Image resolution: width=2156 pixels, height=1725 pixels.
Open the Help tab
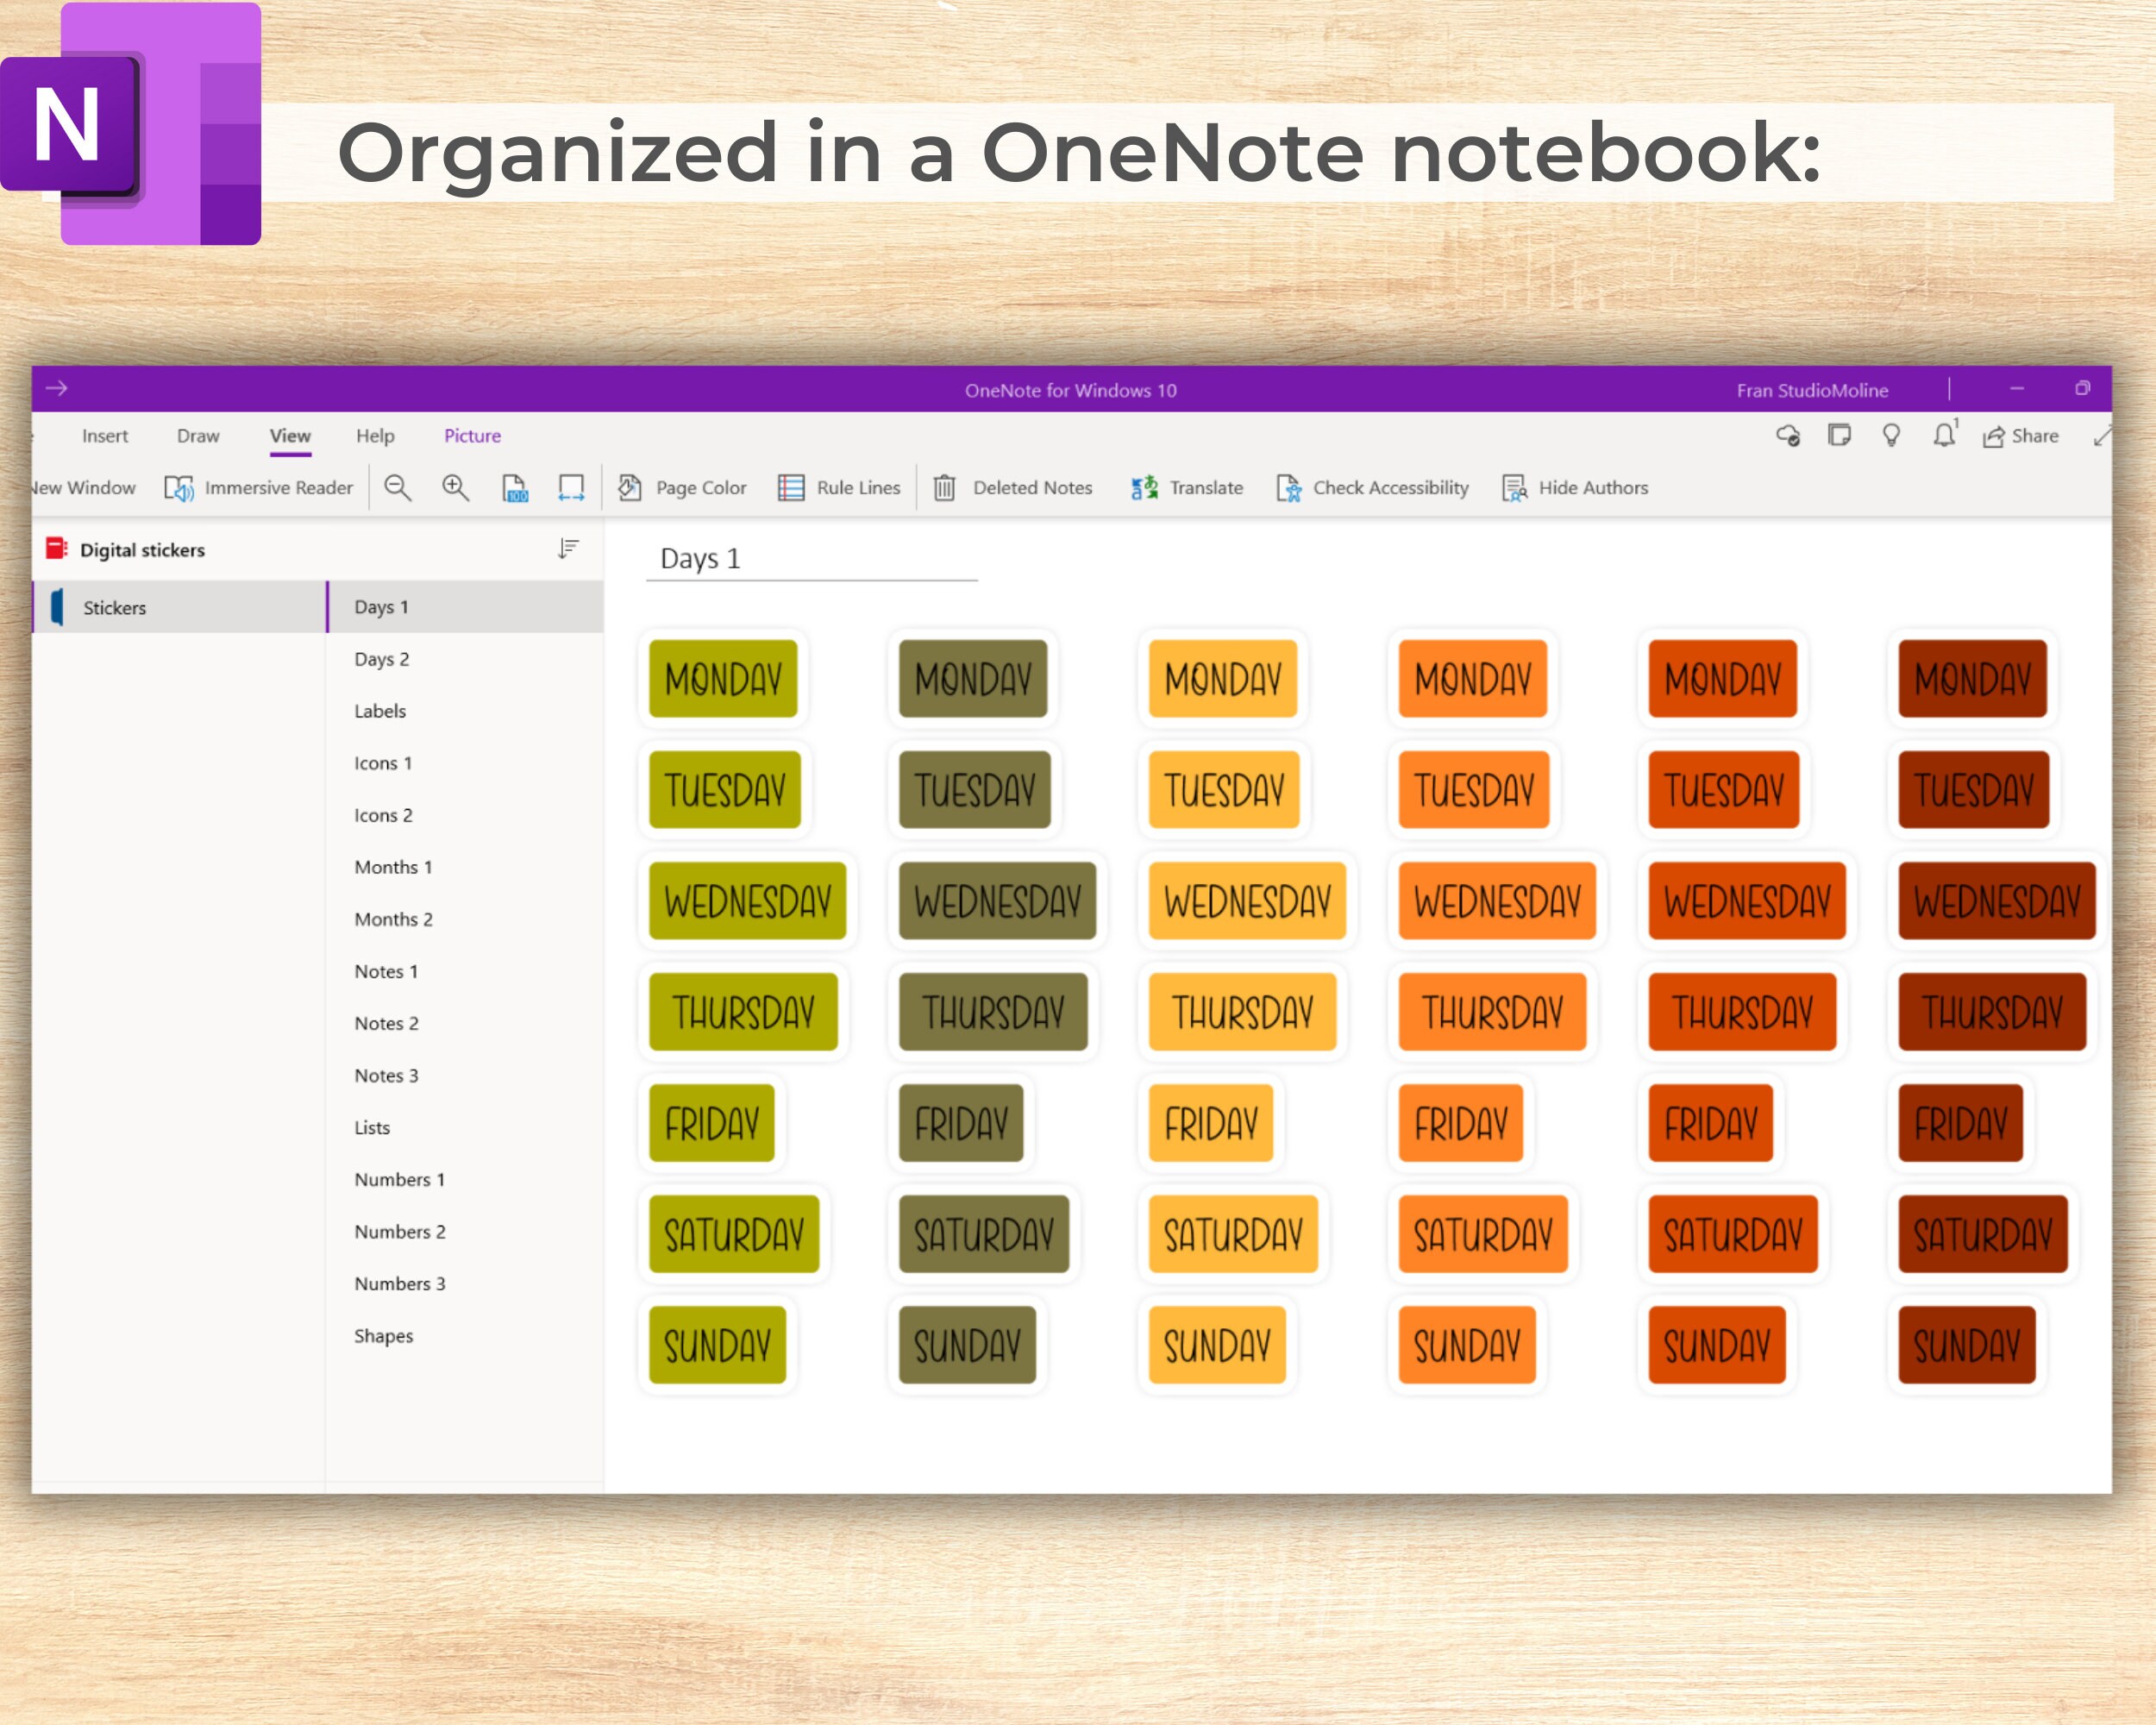pos(375,436)
